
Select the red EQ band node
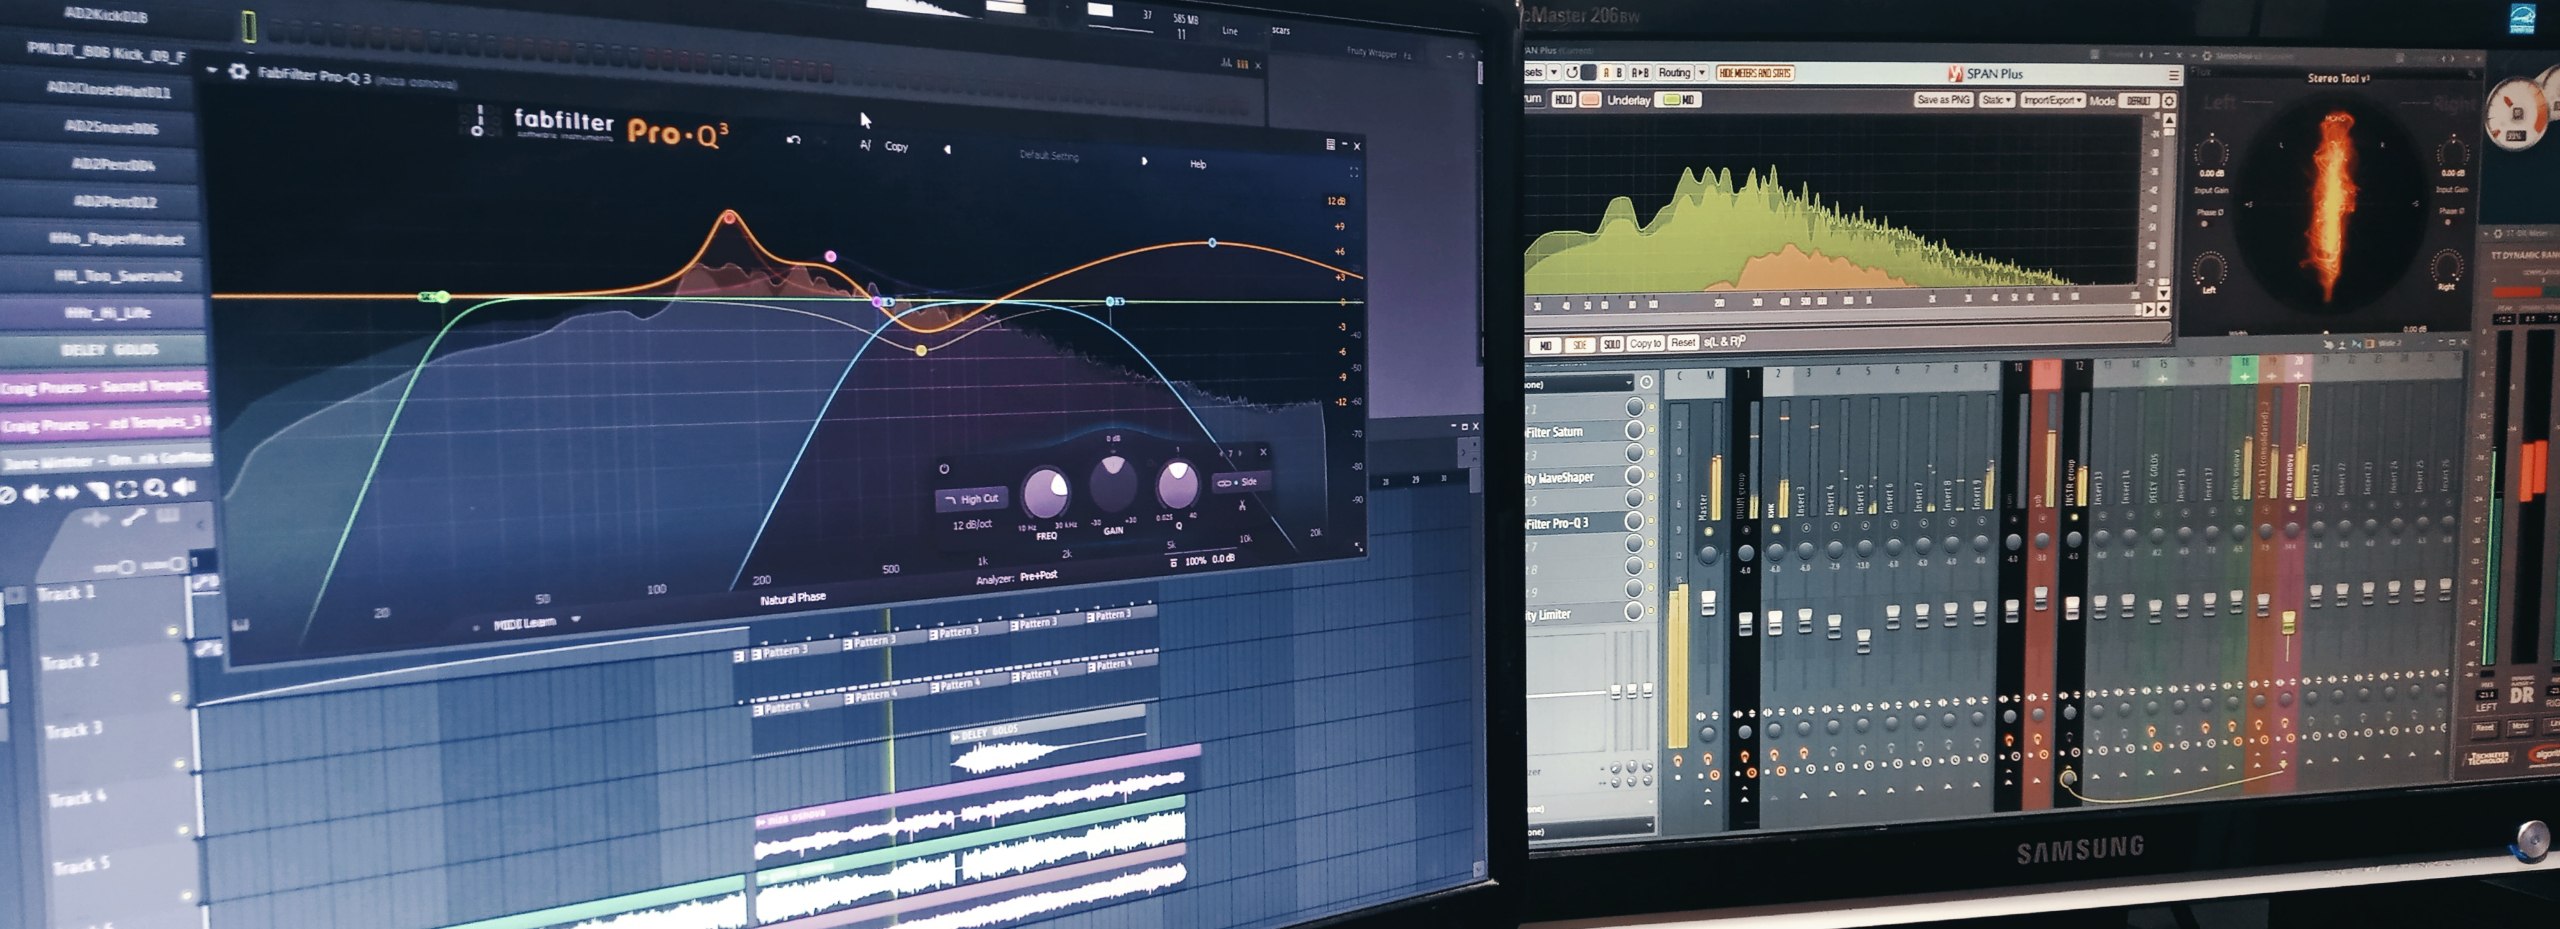pyautogui.click(x=730, y=217)
